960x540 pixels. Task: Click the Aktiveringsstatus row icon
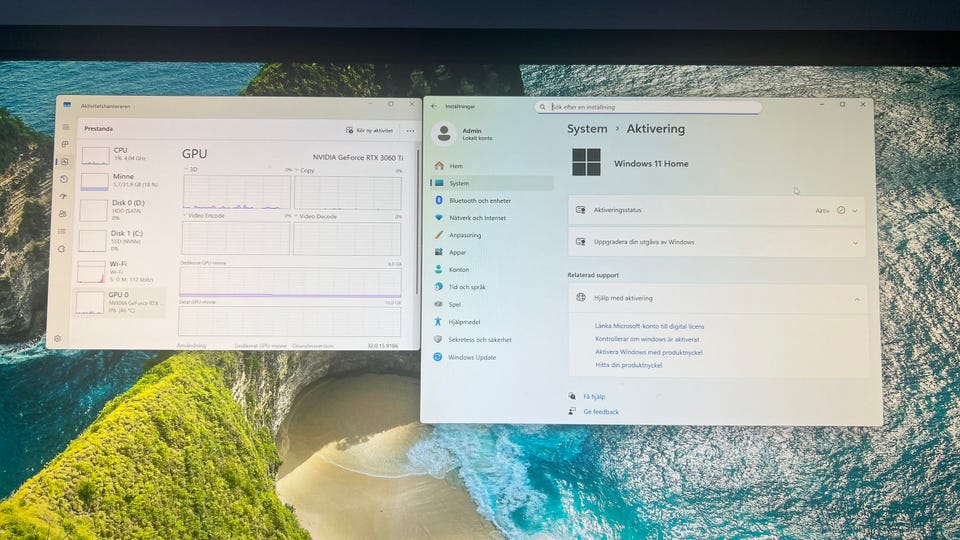point(580,210)
